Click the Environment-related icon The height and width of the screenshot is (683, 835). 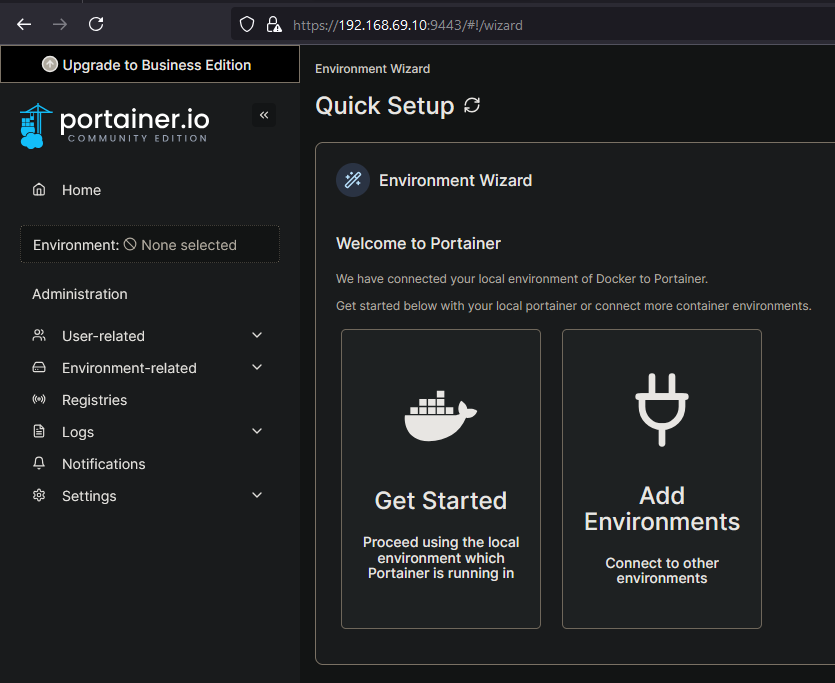(x=38, y=367)
